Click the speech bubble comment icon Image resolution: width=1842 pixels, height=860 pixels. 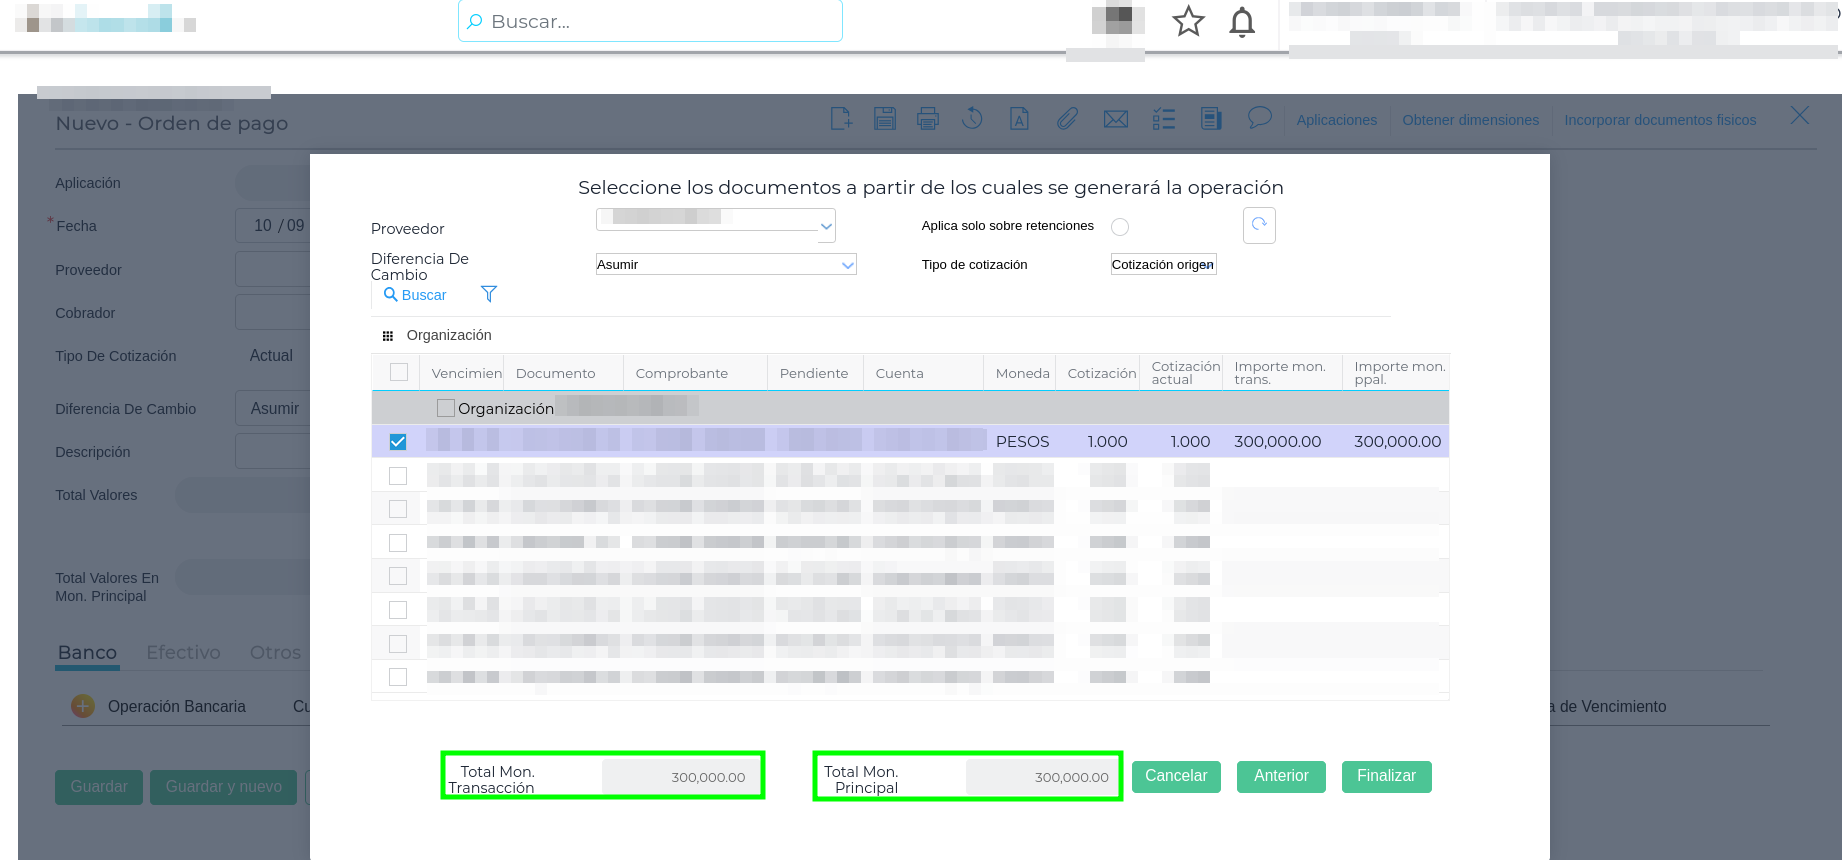coord(1260,118)
